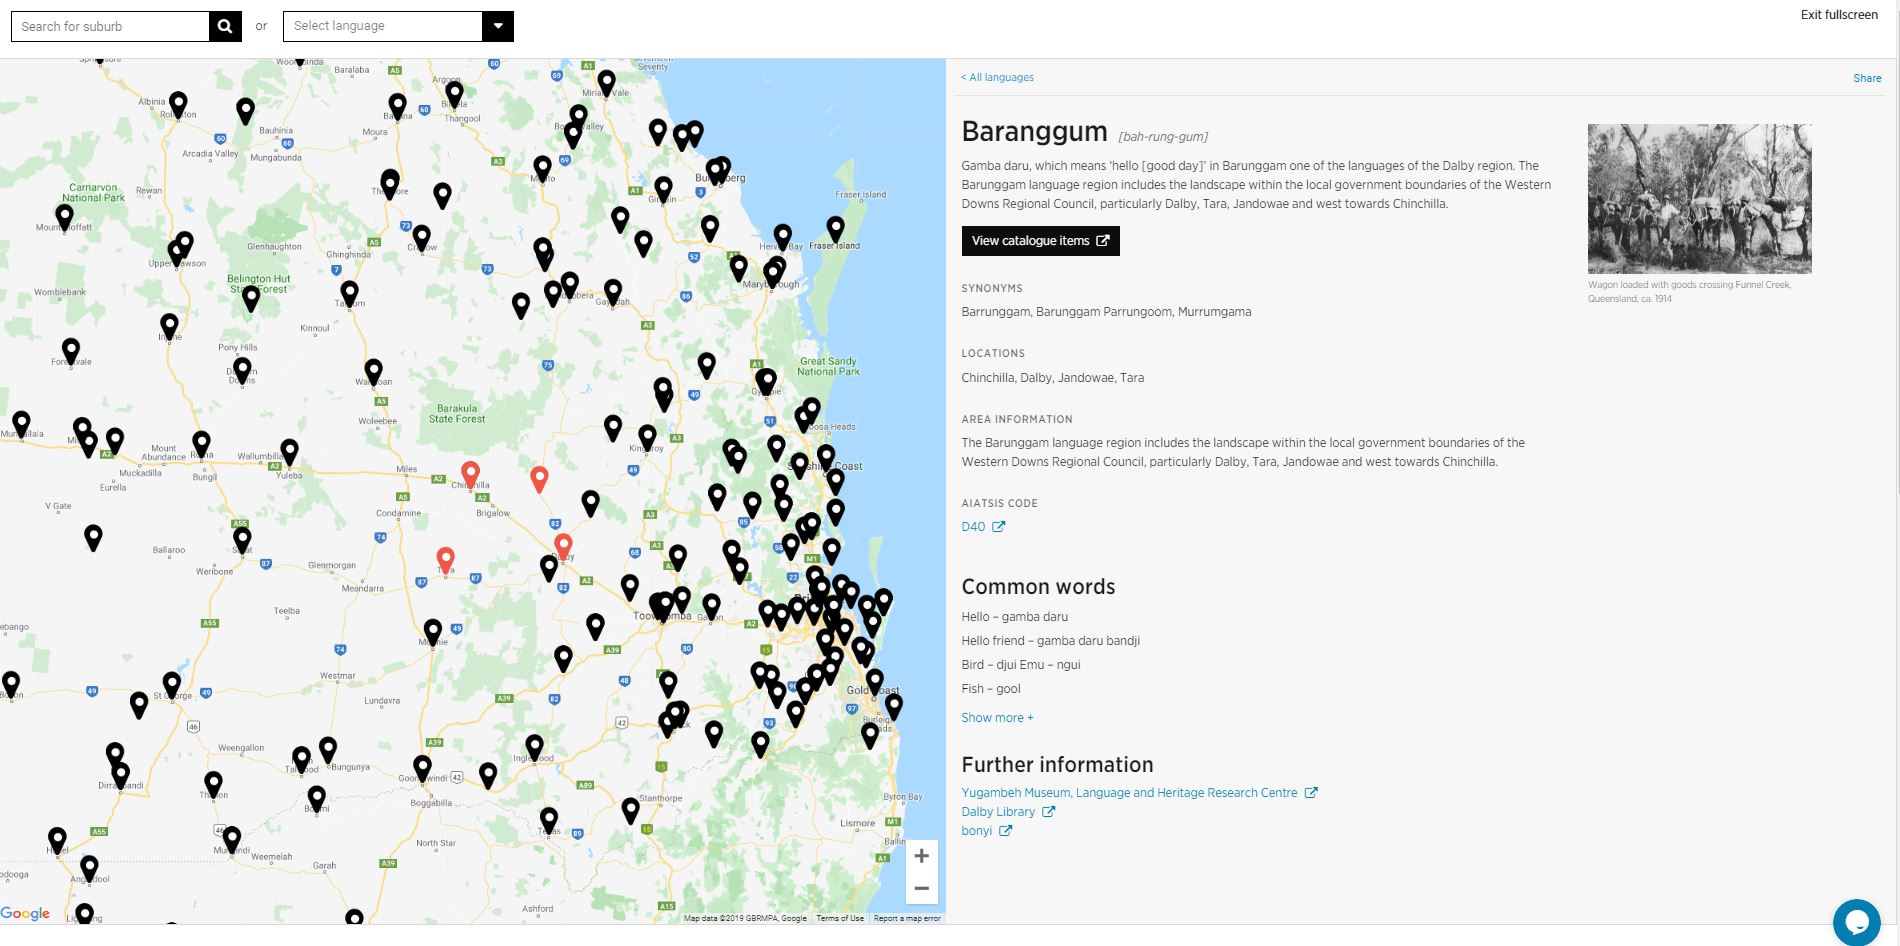Click the Share link
Screen dimensions: 1900x946
1866,78
